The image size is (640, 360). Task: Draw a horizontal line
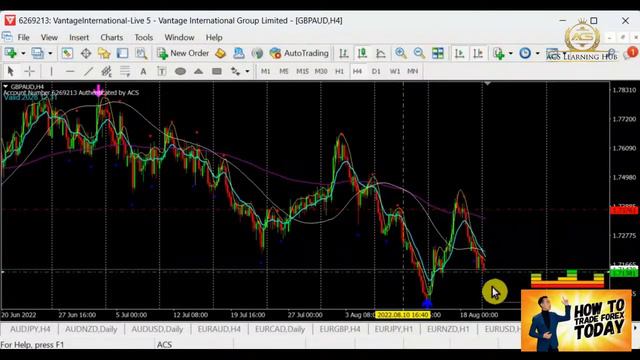[70, 71]
